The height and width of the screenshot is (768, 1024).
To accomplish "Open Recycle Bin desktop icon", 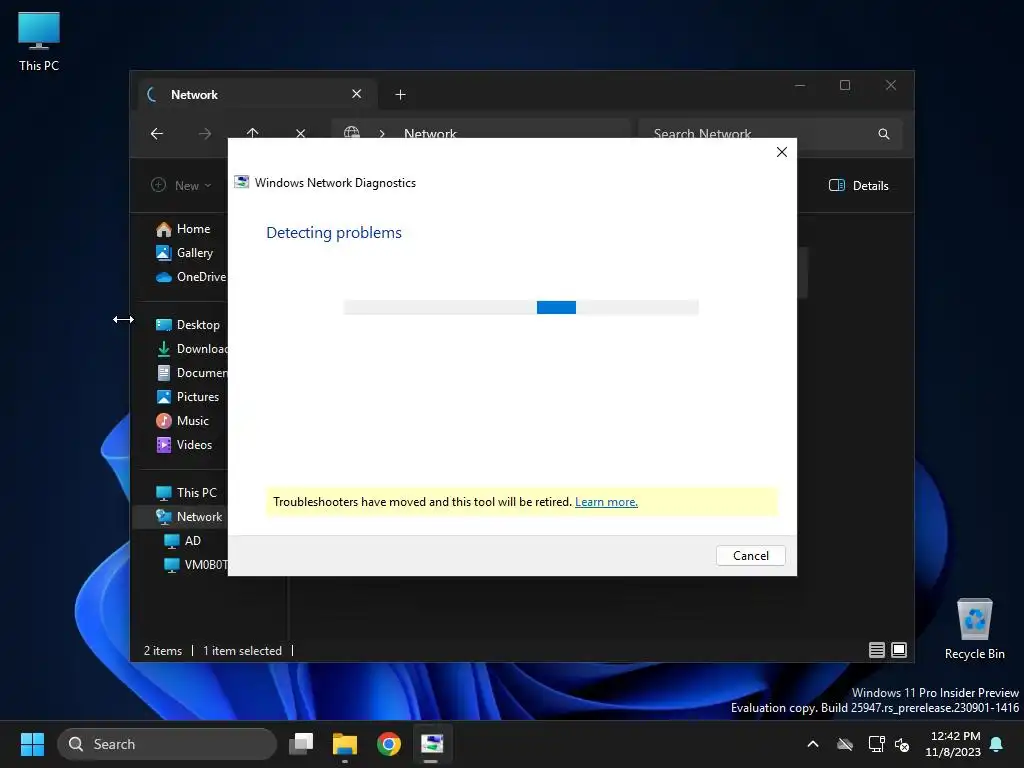I will tap(974, 629).
